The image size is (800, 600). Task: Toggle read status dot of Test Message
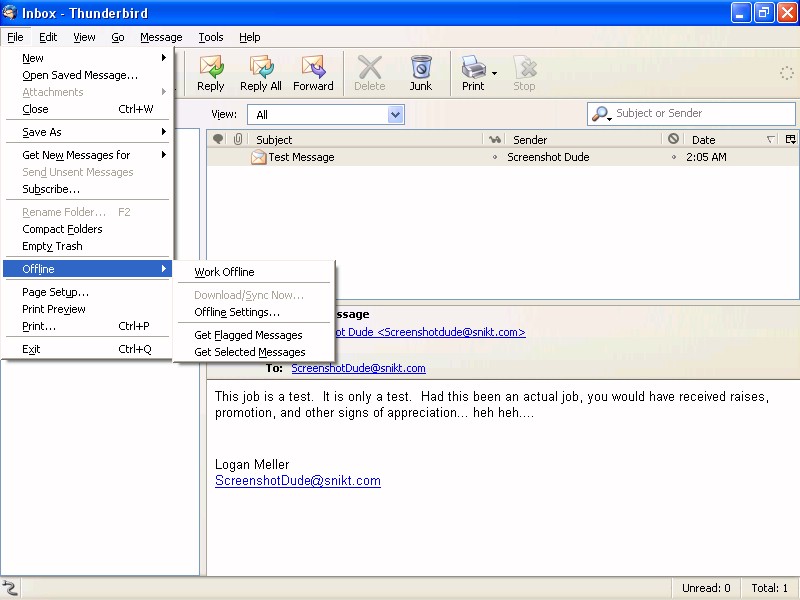point(494,157)
